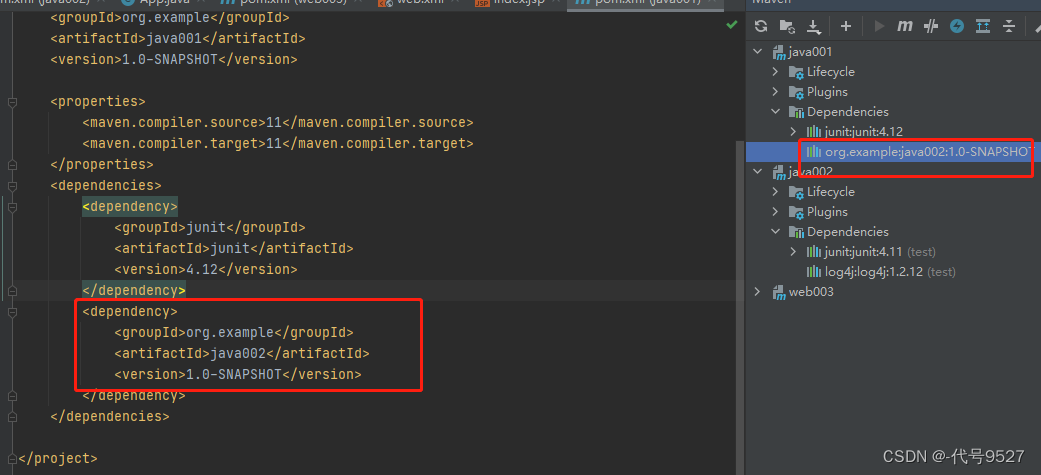This screenshot has height=475, width=1041.
Task: Expand junit:junit:4.11 dependency node
Action: point(793,252)
